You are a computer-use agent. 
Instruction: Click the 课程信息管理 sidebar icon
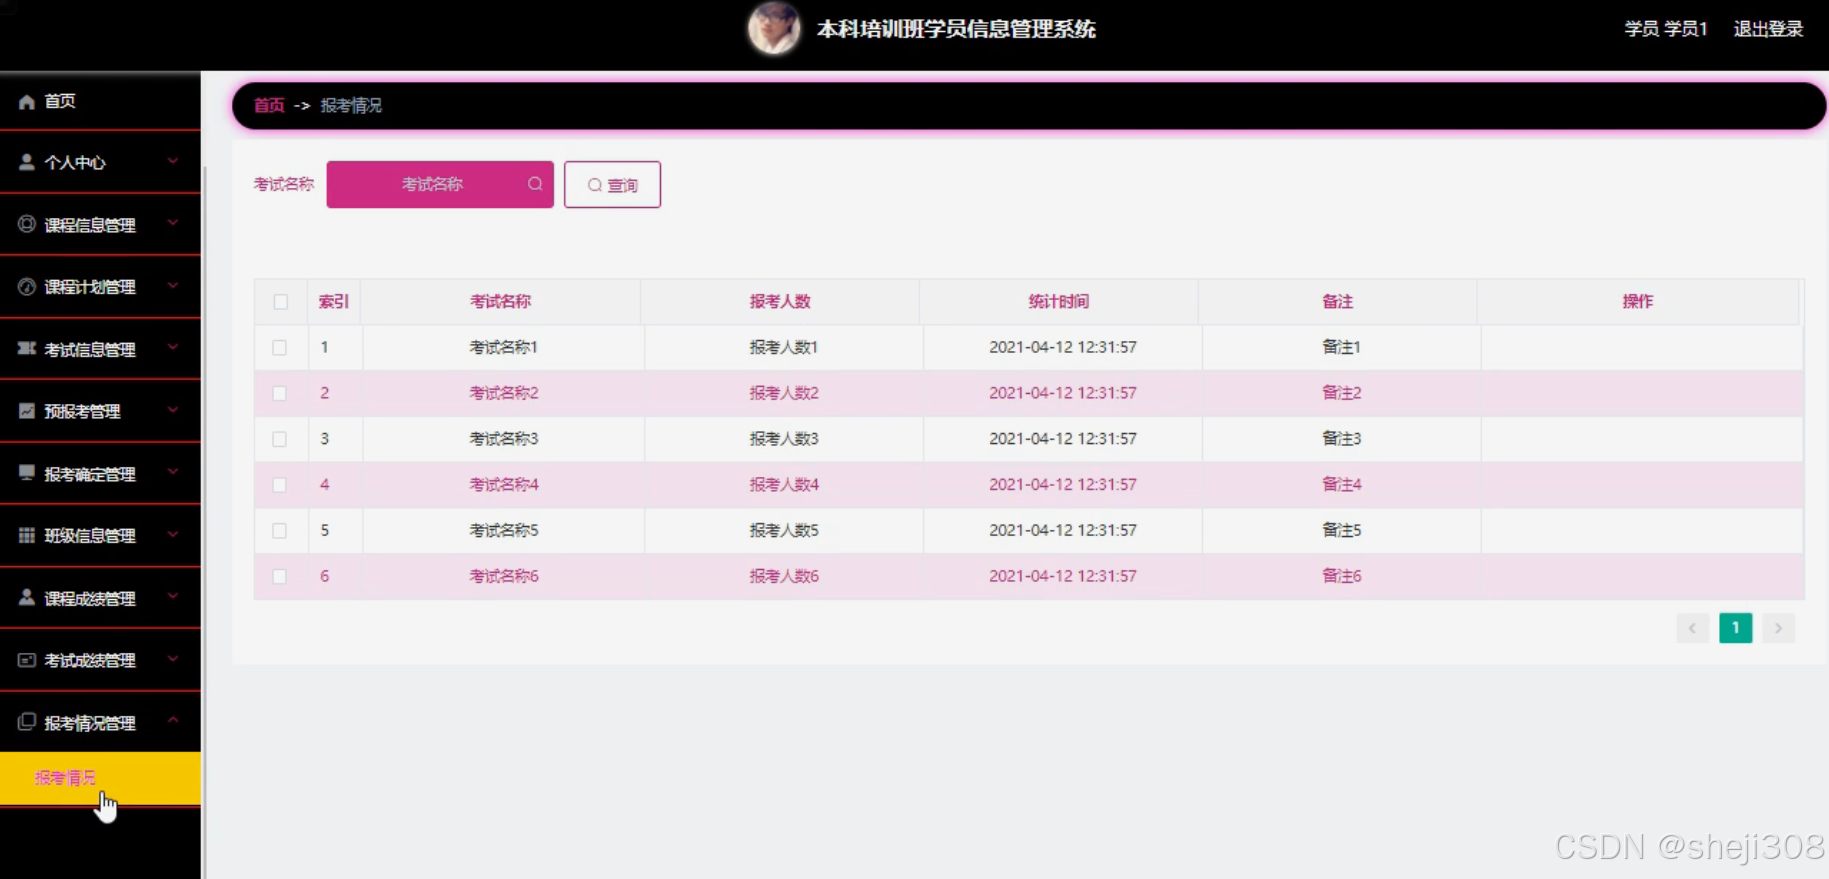coord(27,224)
